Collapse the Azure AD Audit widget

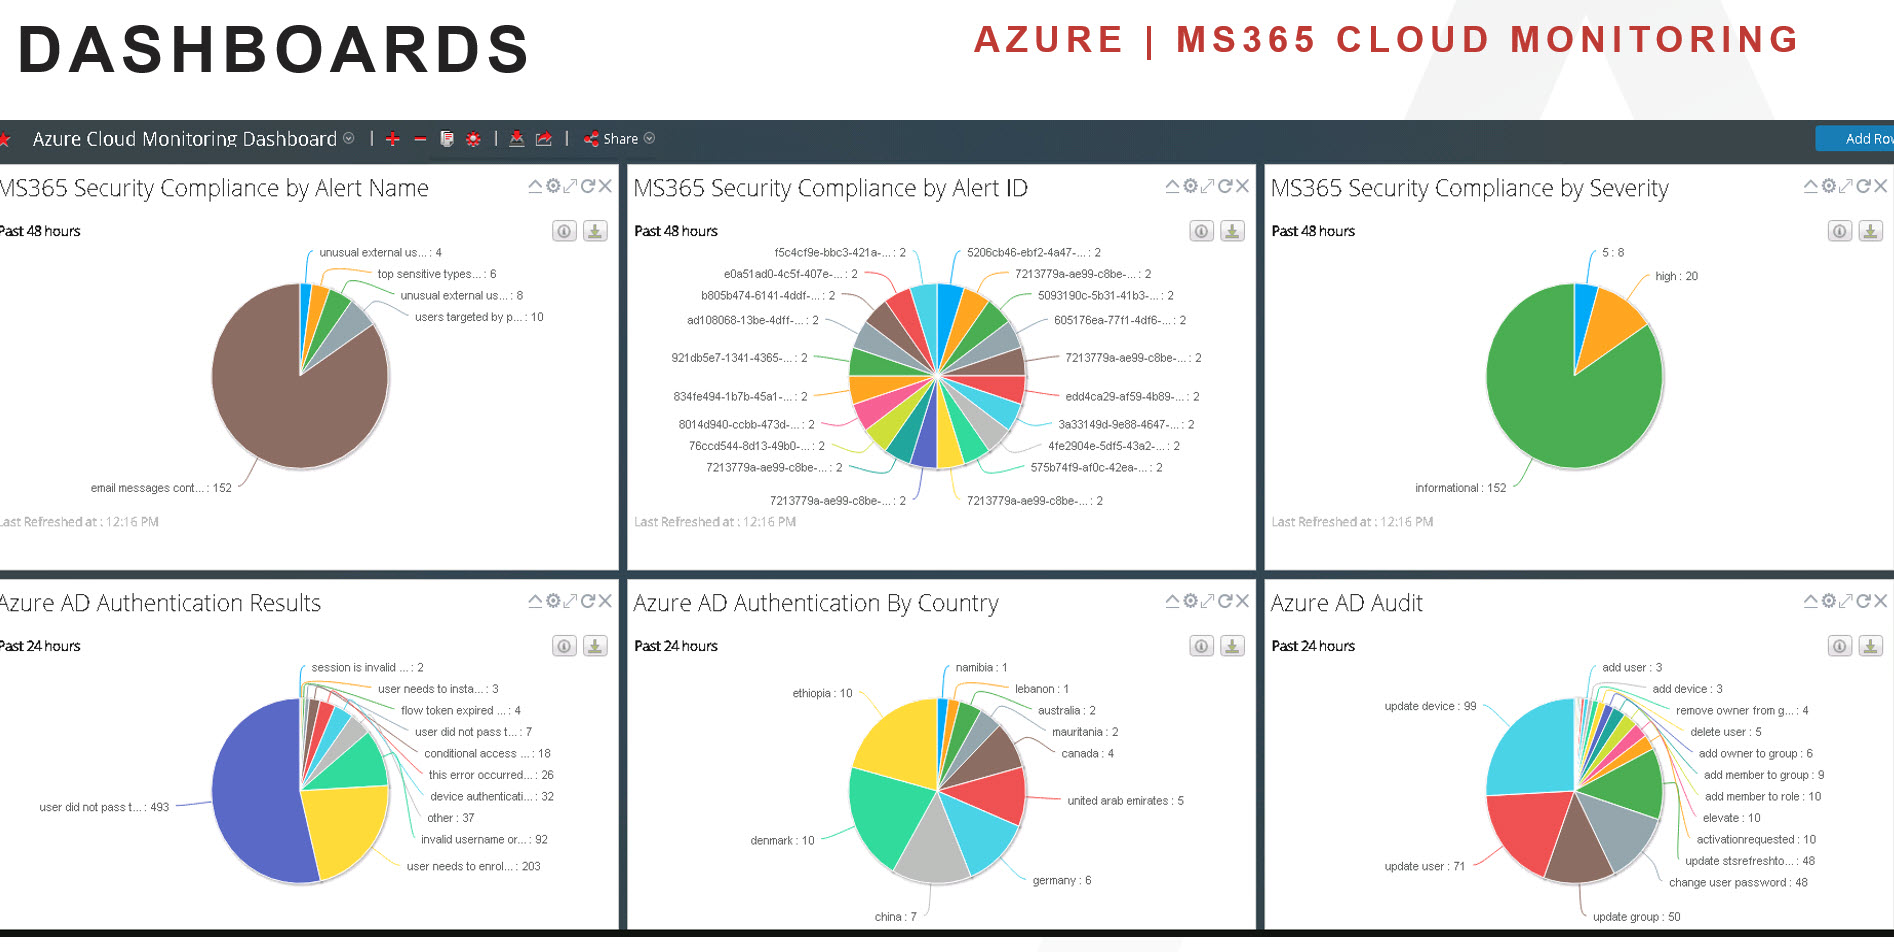1807,601
